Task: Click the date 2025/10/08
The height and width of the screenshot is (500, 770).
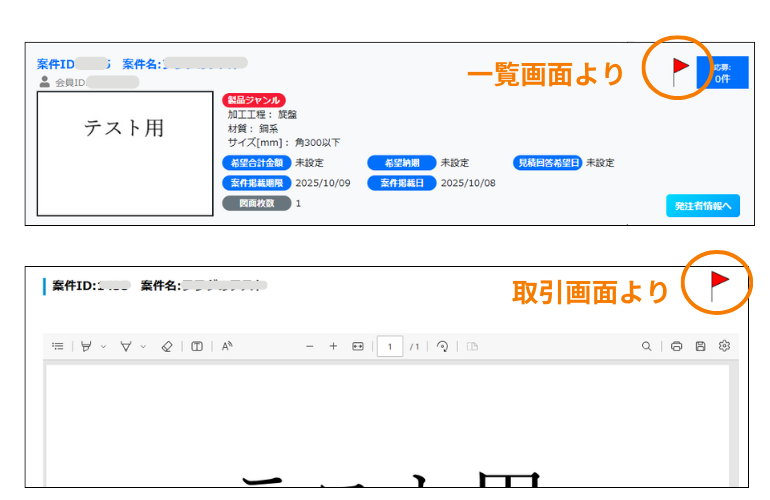Action: tap(468, 183)
